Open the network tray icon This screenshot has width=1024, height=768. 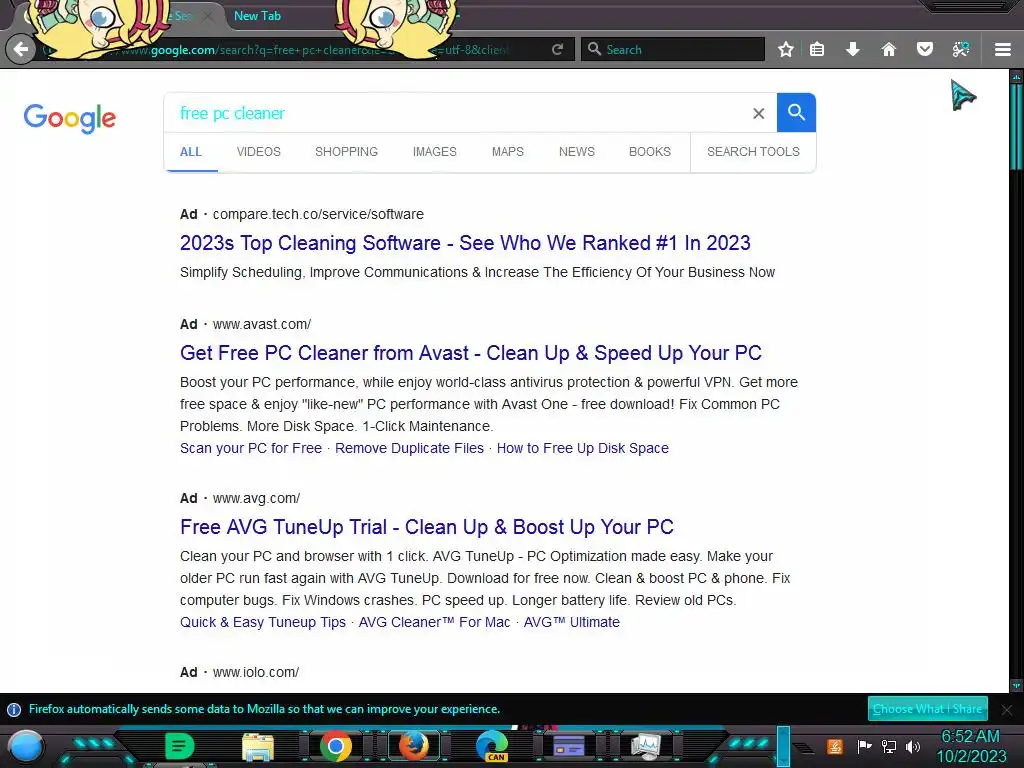tap(889, 746)
